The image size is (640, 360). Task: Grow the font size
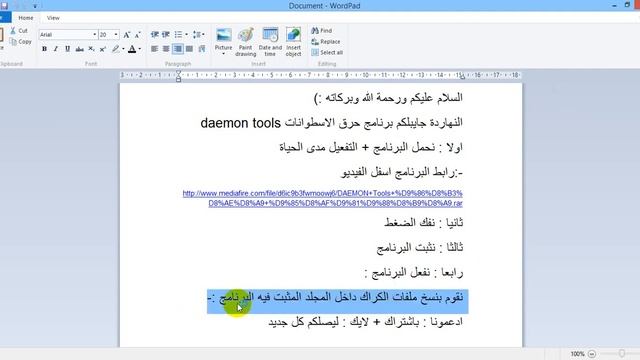click(127, 35)
